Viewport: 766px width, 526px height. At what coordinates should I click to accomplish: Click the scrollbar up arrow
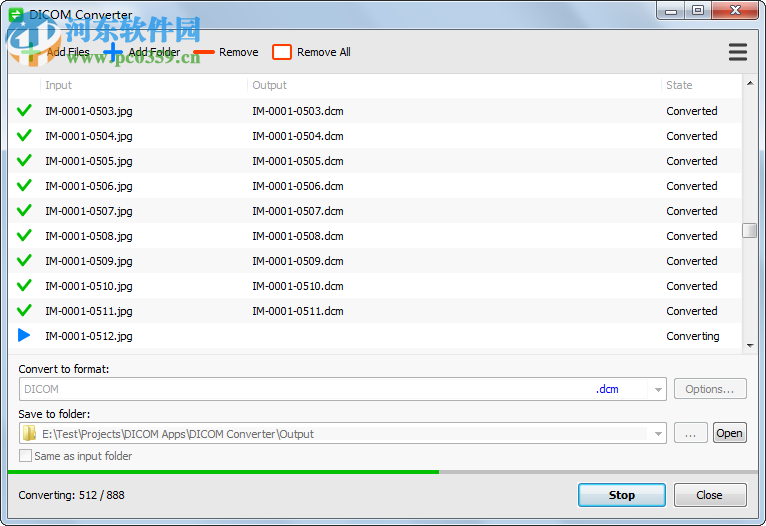[x=749, y=84]
